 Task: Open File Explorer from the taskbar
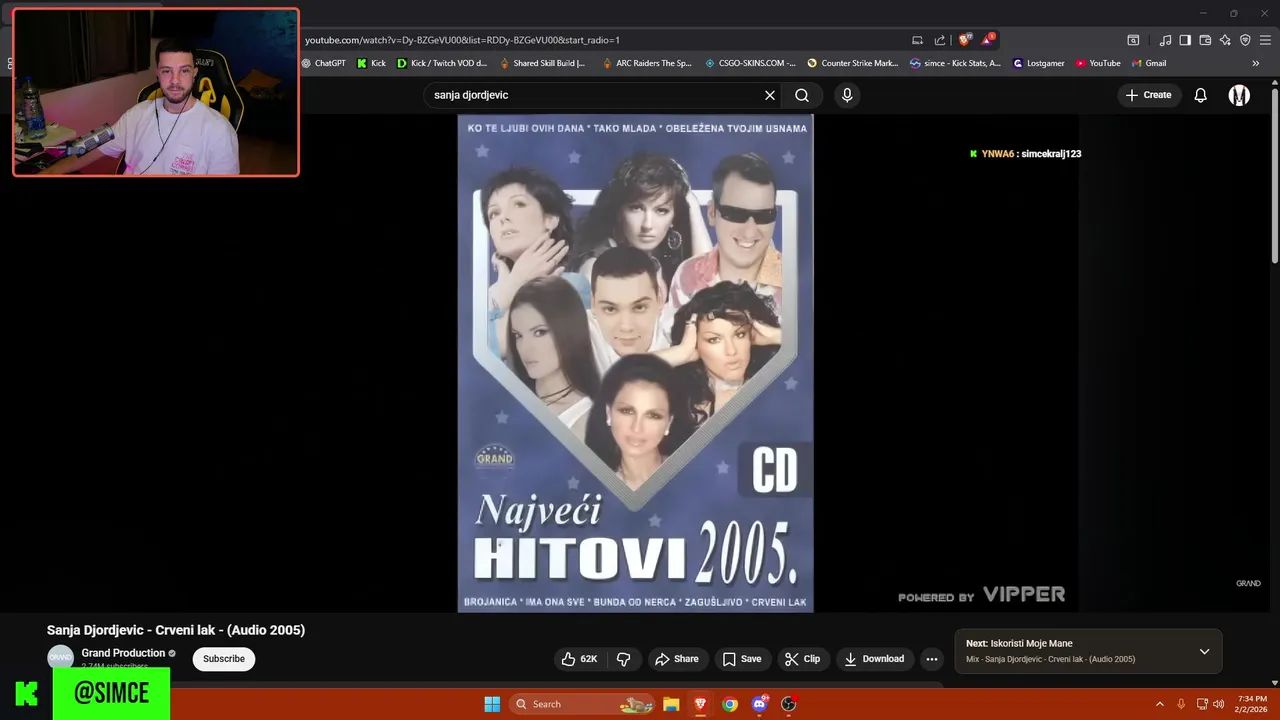coord(671,704)
